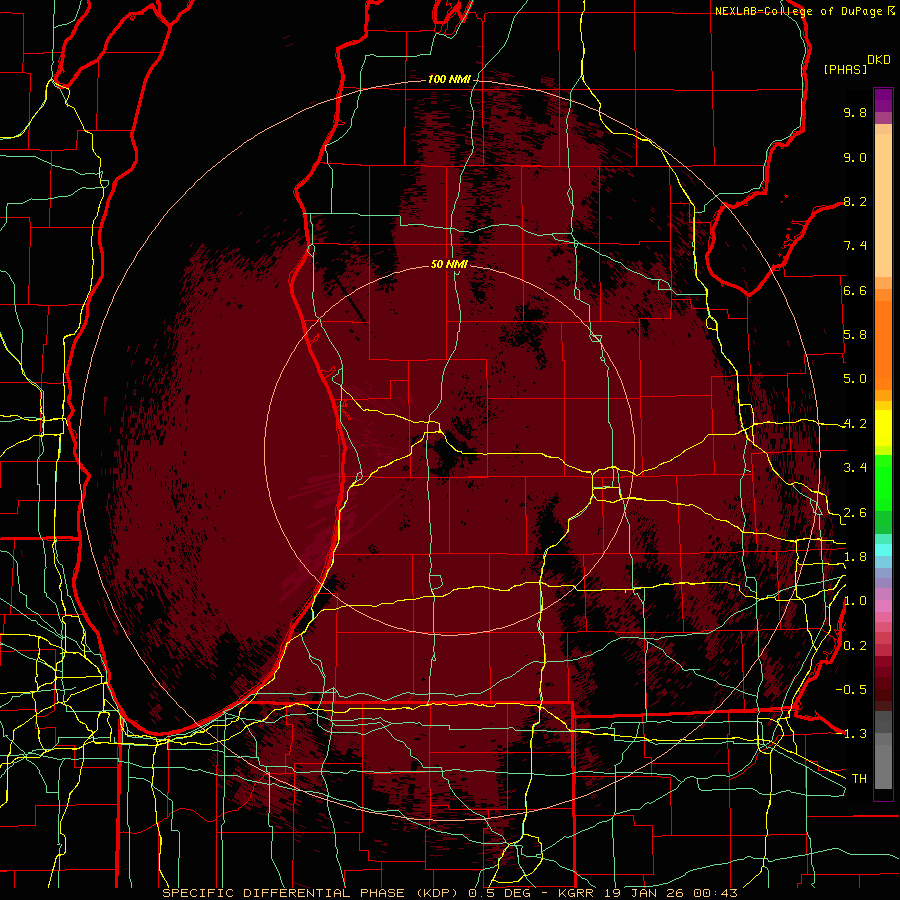Click the 1.0 value on the legend

(855, 601)
